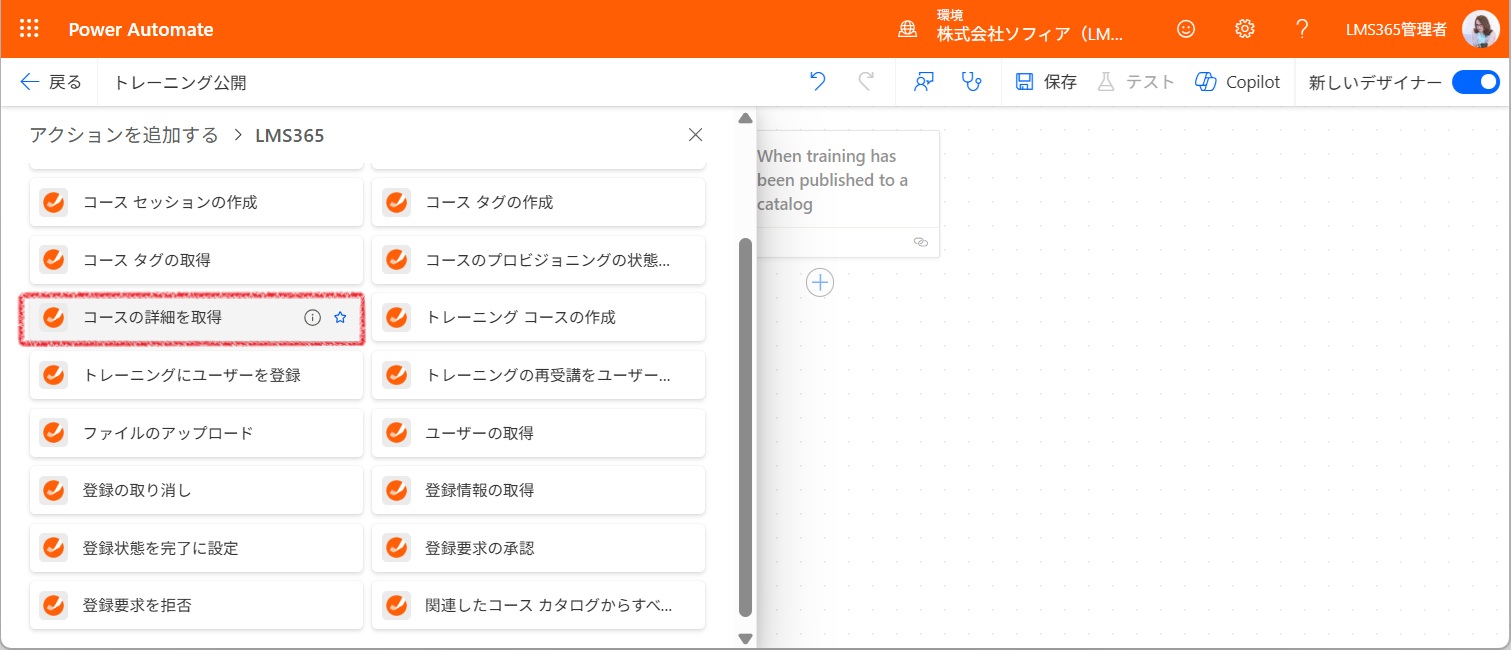Click the plus icon to add step
The height and width of the screenshot is (650, 1511).
pyautogui.click(x=820, y=283)
